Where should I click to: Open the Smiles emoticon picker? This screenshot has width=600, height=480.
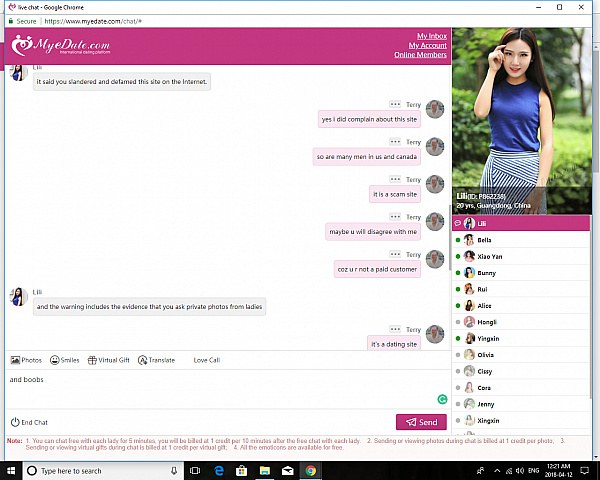point(64,360)
